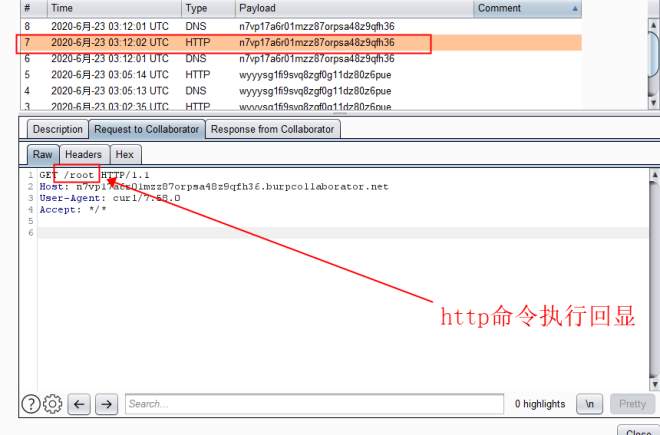Click the interactions table vertical scrollbar

tap(651, 60)
